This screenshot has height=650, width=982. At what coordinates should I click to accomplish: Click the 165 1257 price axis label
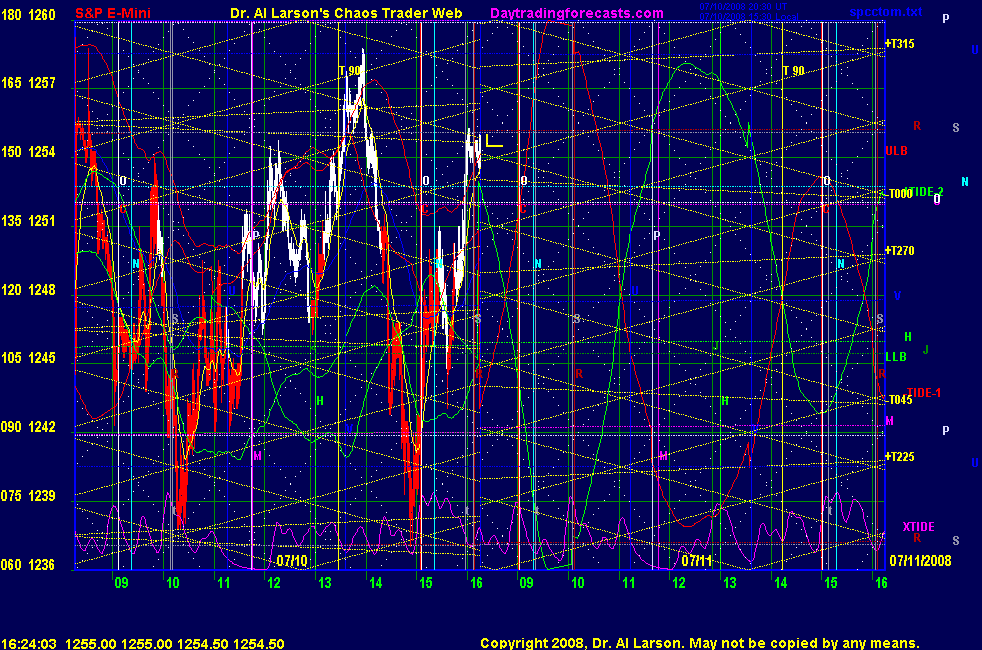[28, 83]
